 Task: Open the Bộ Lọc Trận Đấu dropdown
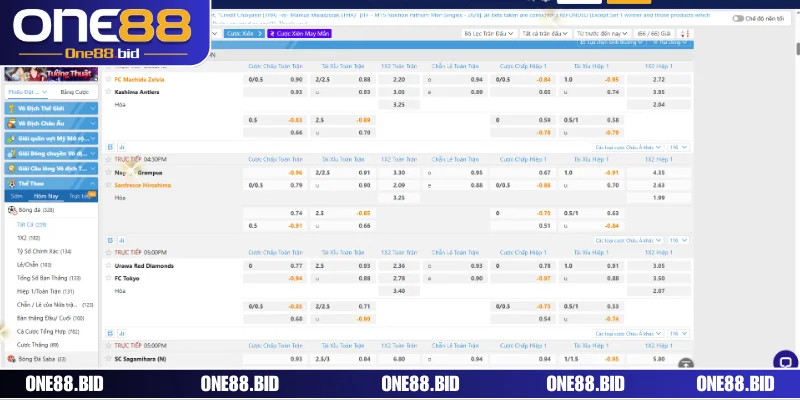pos(487,34)
